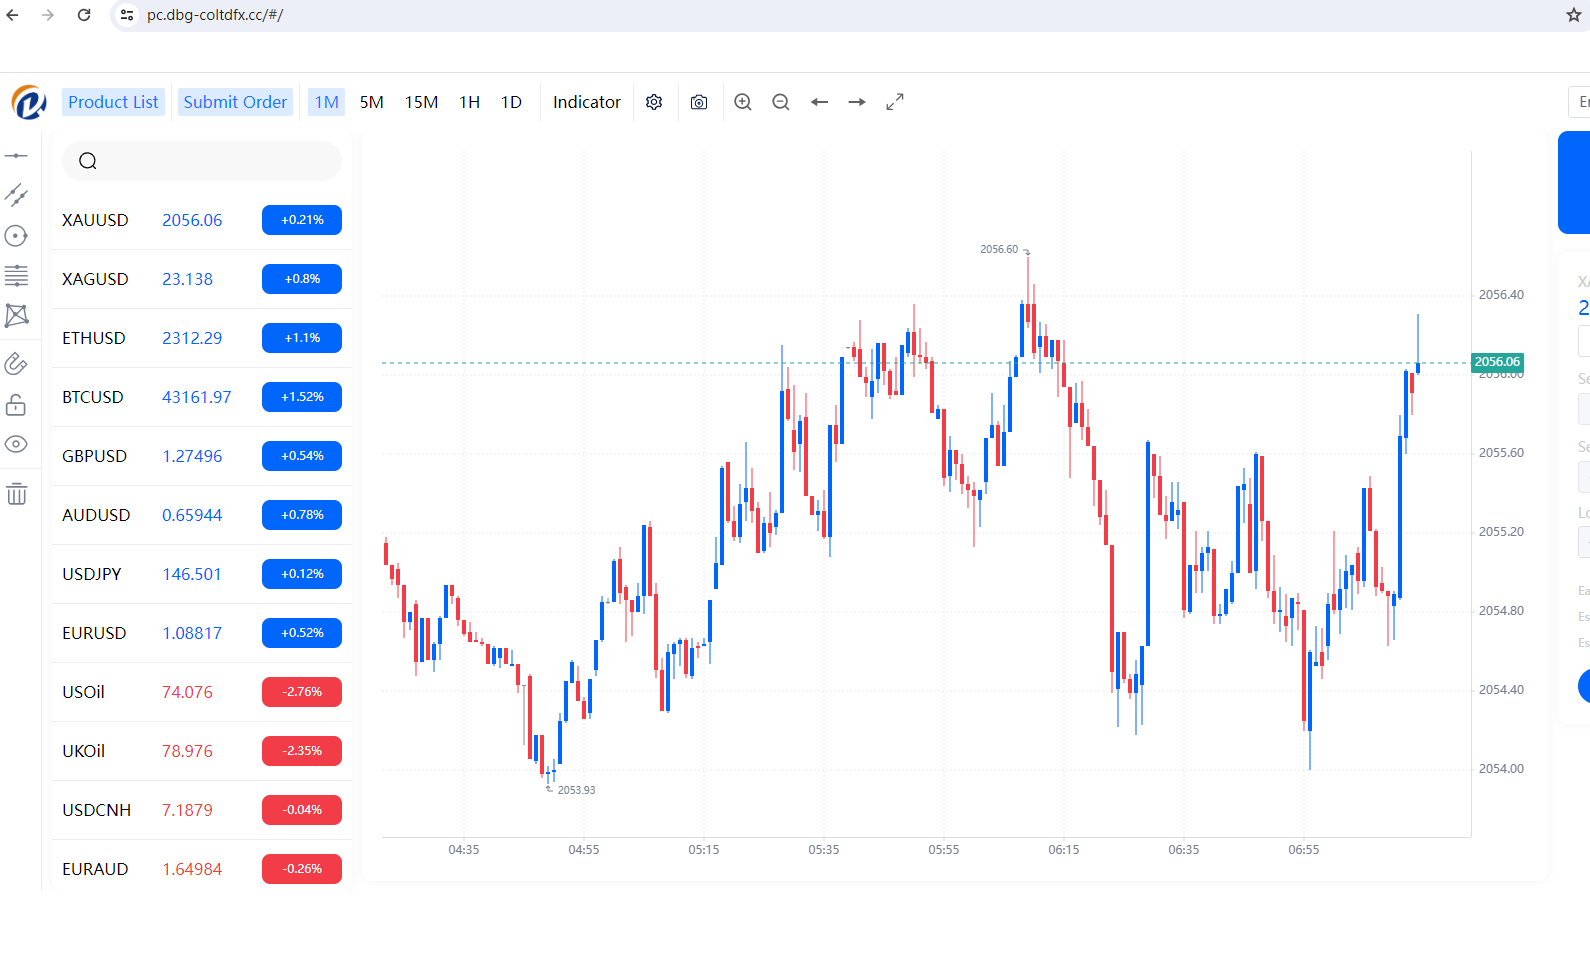Open chart settings gear icon
The width and height of the screenshot is (1590, 975).
(654, 102)
